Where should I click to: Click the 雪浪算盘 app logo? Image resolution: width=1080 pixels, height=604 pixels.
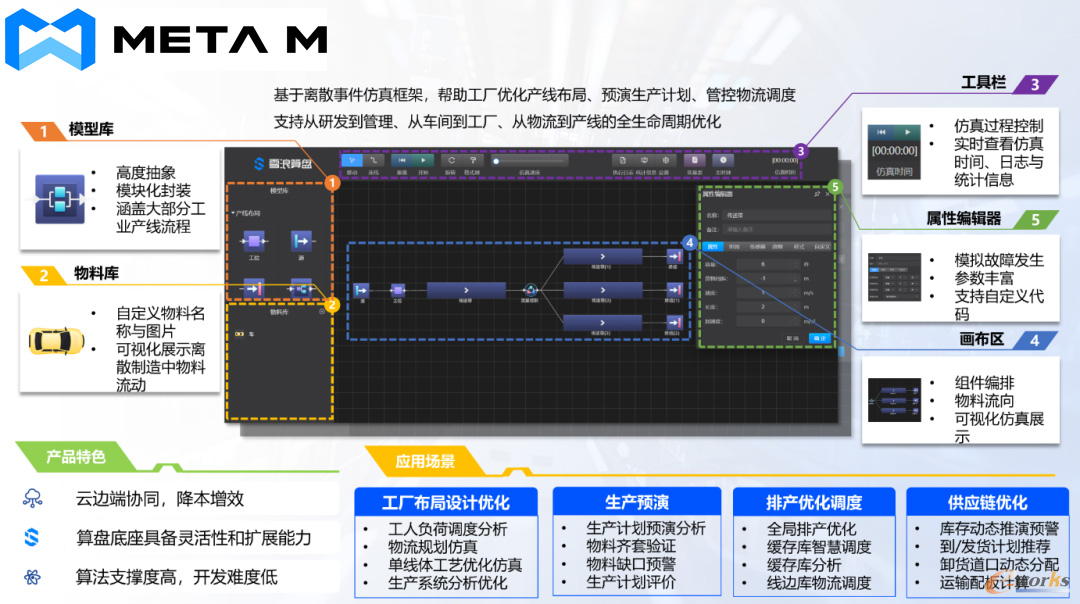click(283, 164)
